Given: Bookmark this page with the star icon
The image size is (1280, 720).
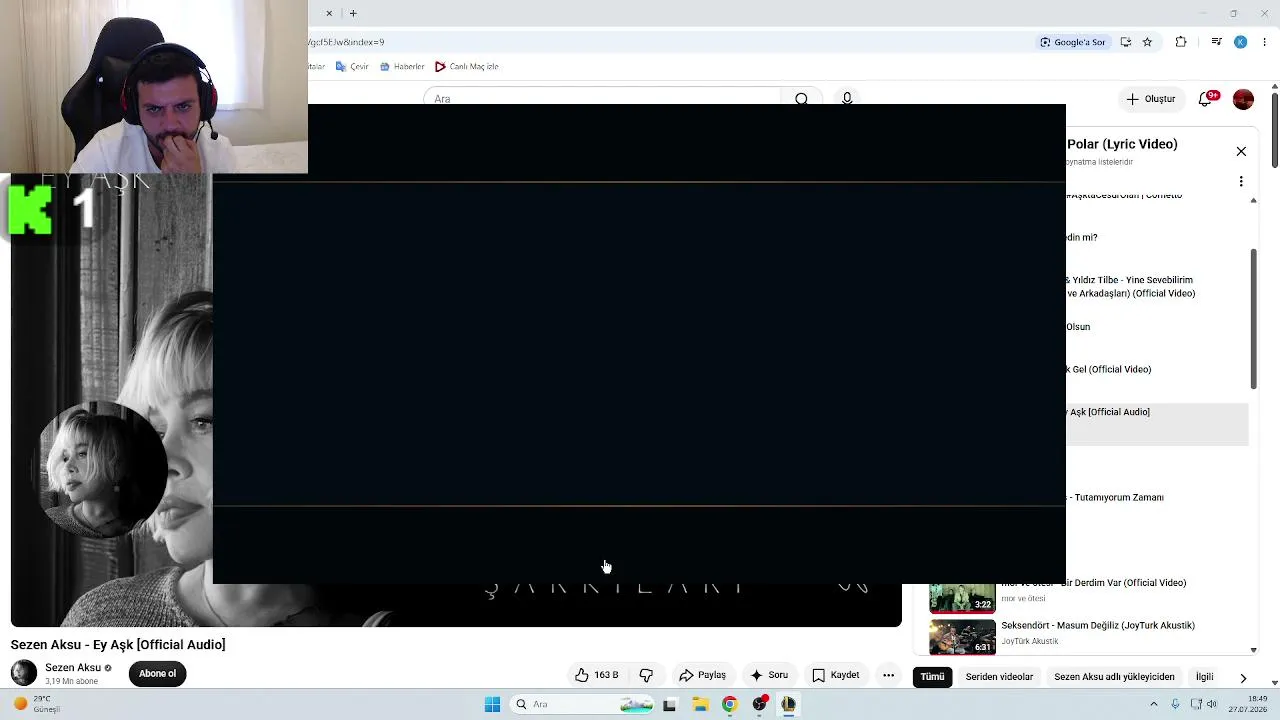Looking at the screenshot, I should click(x=1147, y=42).
